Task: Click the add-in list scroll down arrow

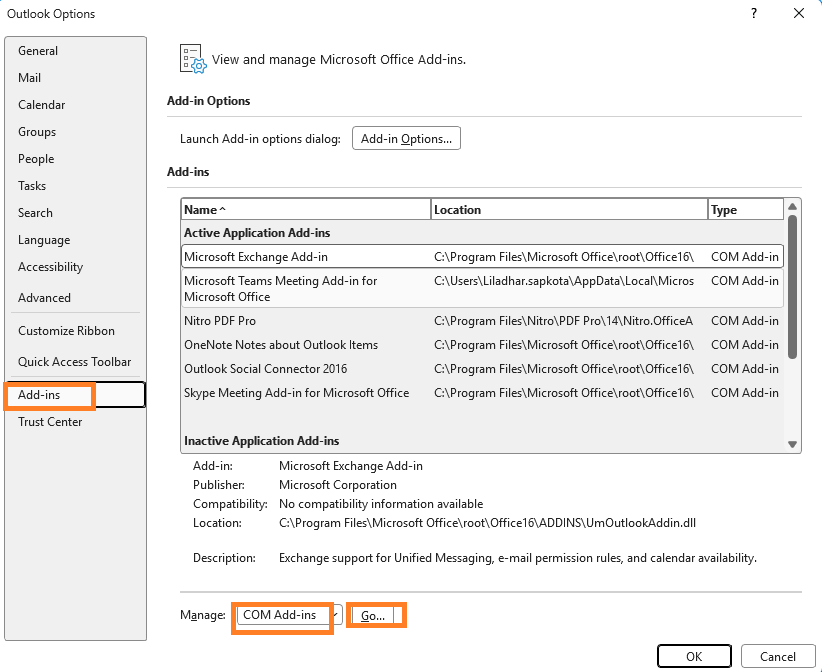Action: pyautogui.click(x=792, y=445)
